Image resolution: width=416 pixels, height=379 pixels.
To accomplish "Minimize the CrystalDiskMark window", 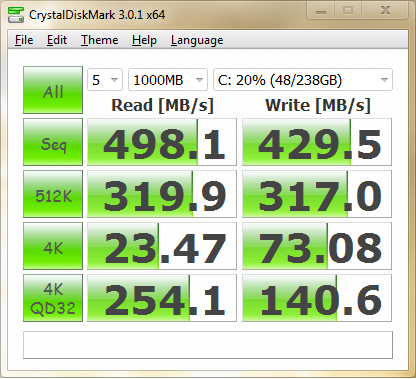I will coord(321,11).
